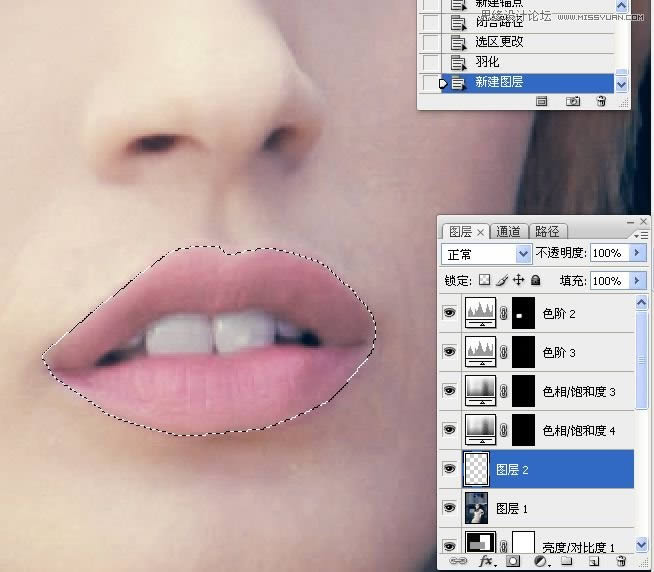
Task: Switch to the 路径 tab
Action: click(x=546, y=231)
